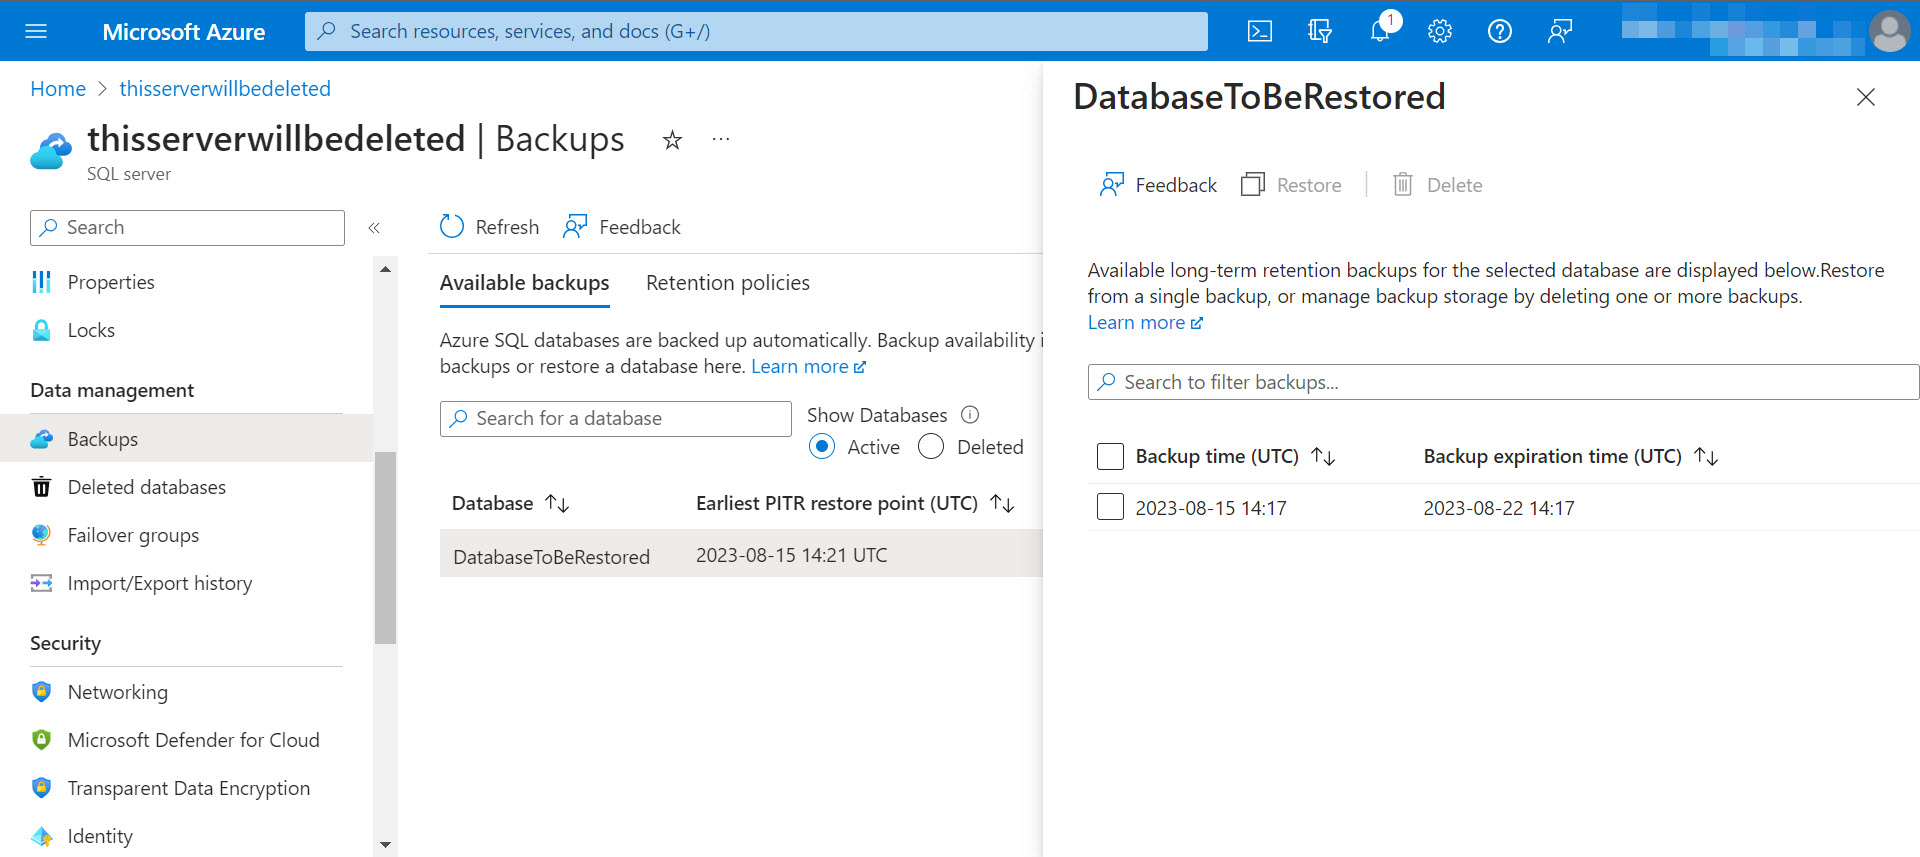Open portal settings gear
This screenshot has width=1920, height=857.
coord(1440,31)
